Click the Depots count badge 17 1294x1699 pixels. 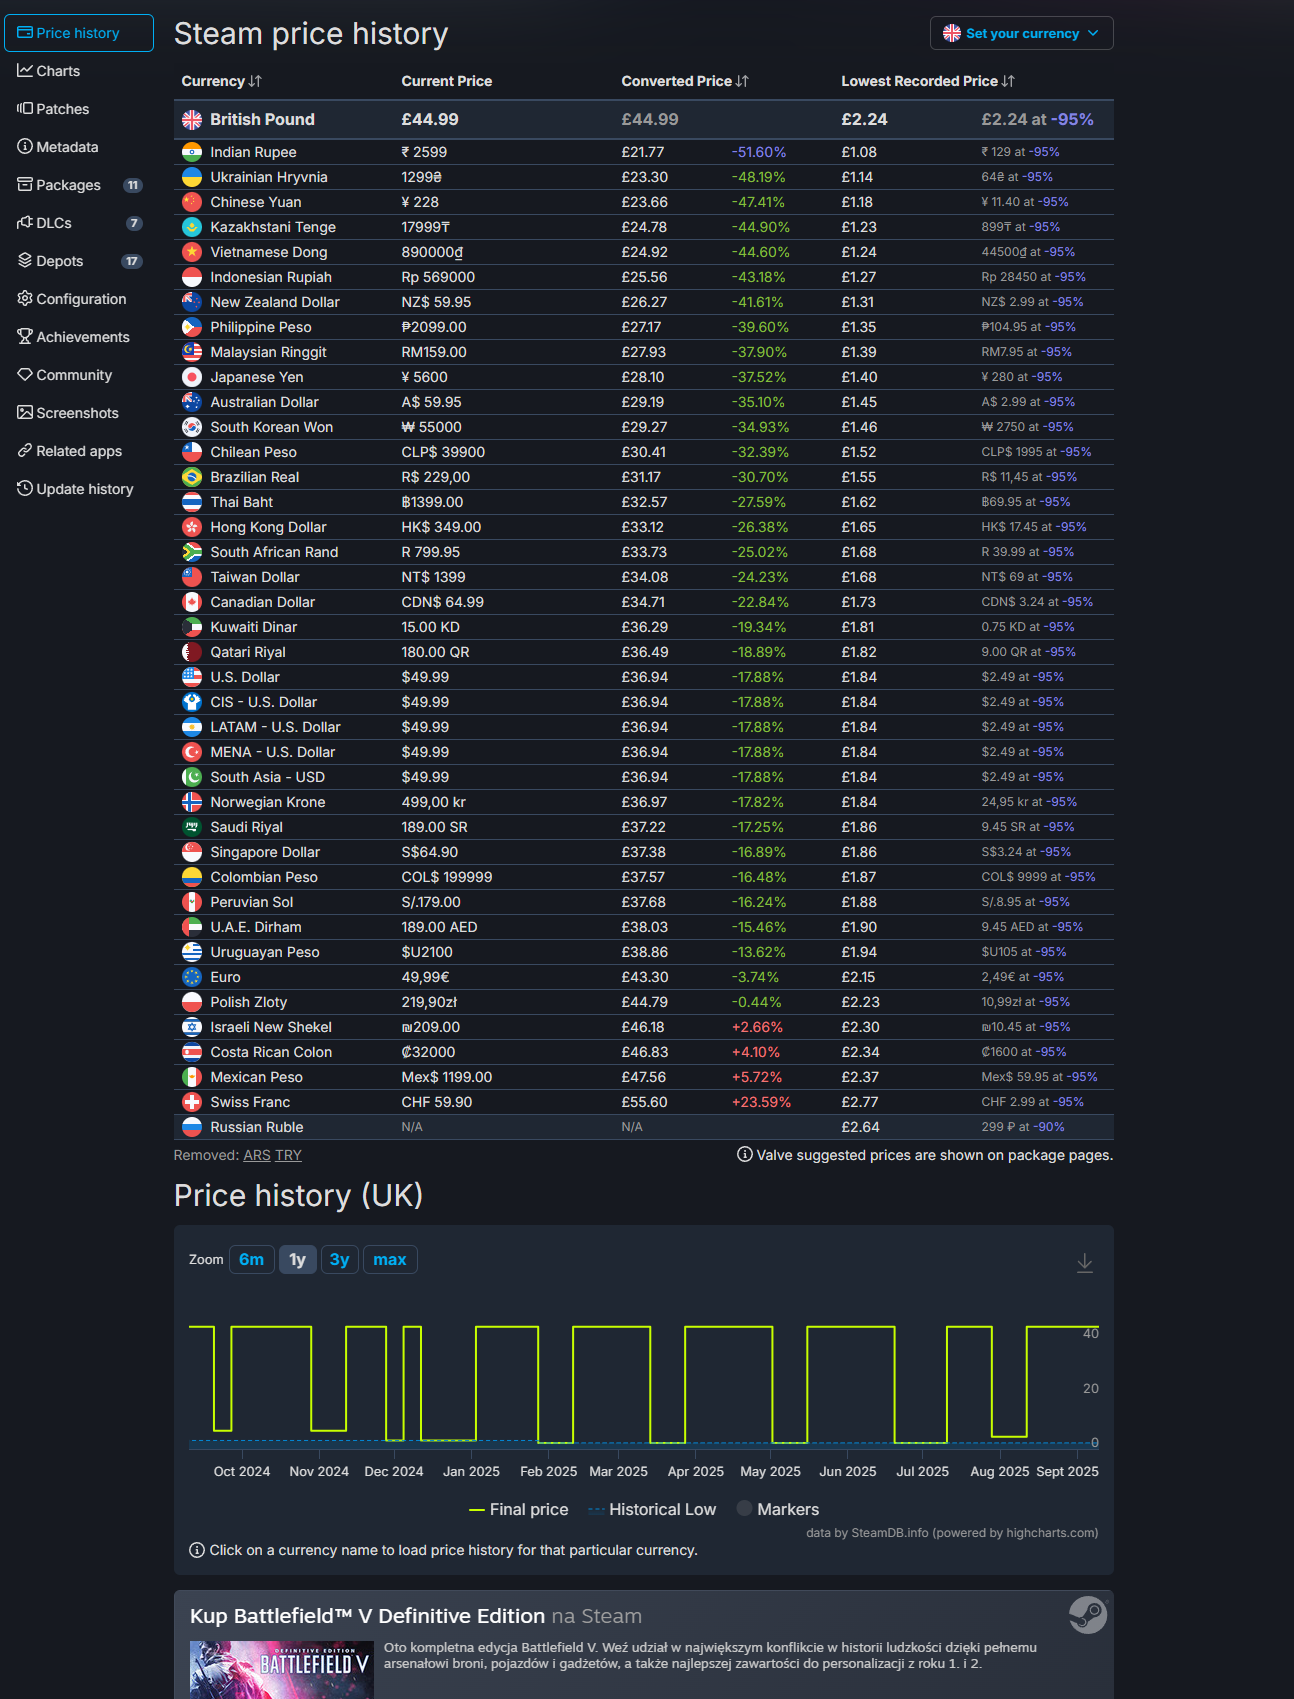coord(131,261)
